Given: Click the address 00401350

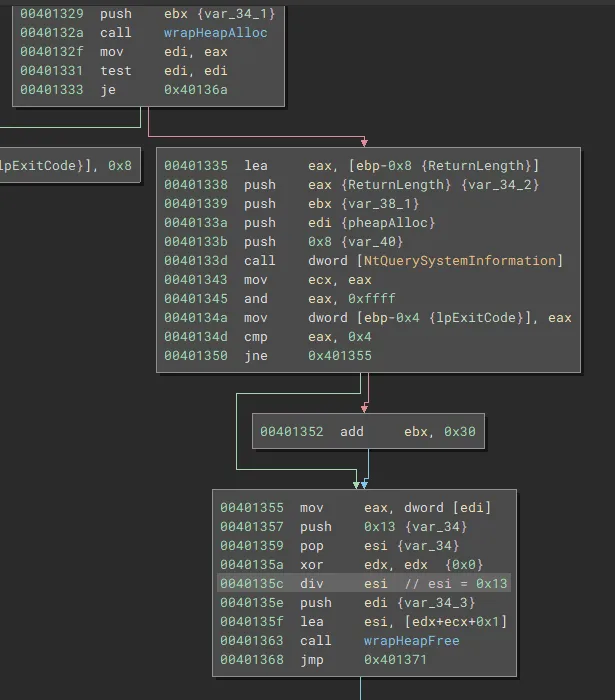Looking at the screenshot, I should (x=195, y=356).
